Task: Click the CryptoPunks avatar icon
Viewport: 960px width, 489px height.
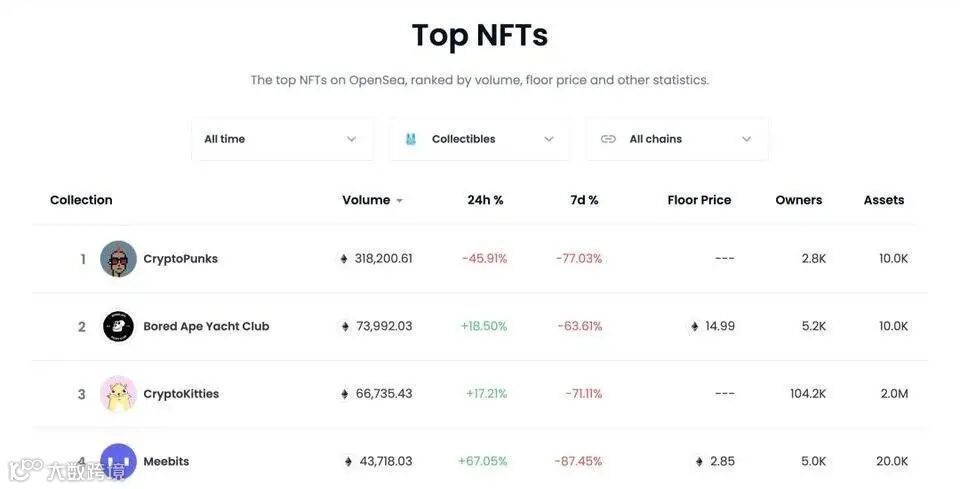Action: coord(118,259)
